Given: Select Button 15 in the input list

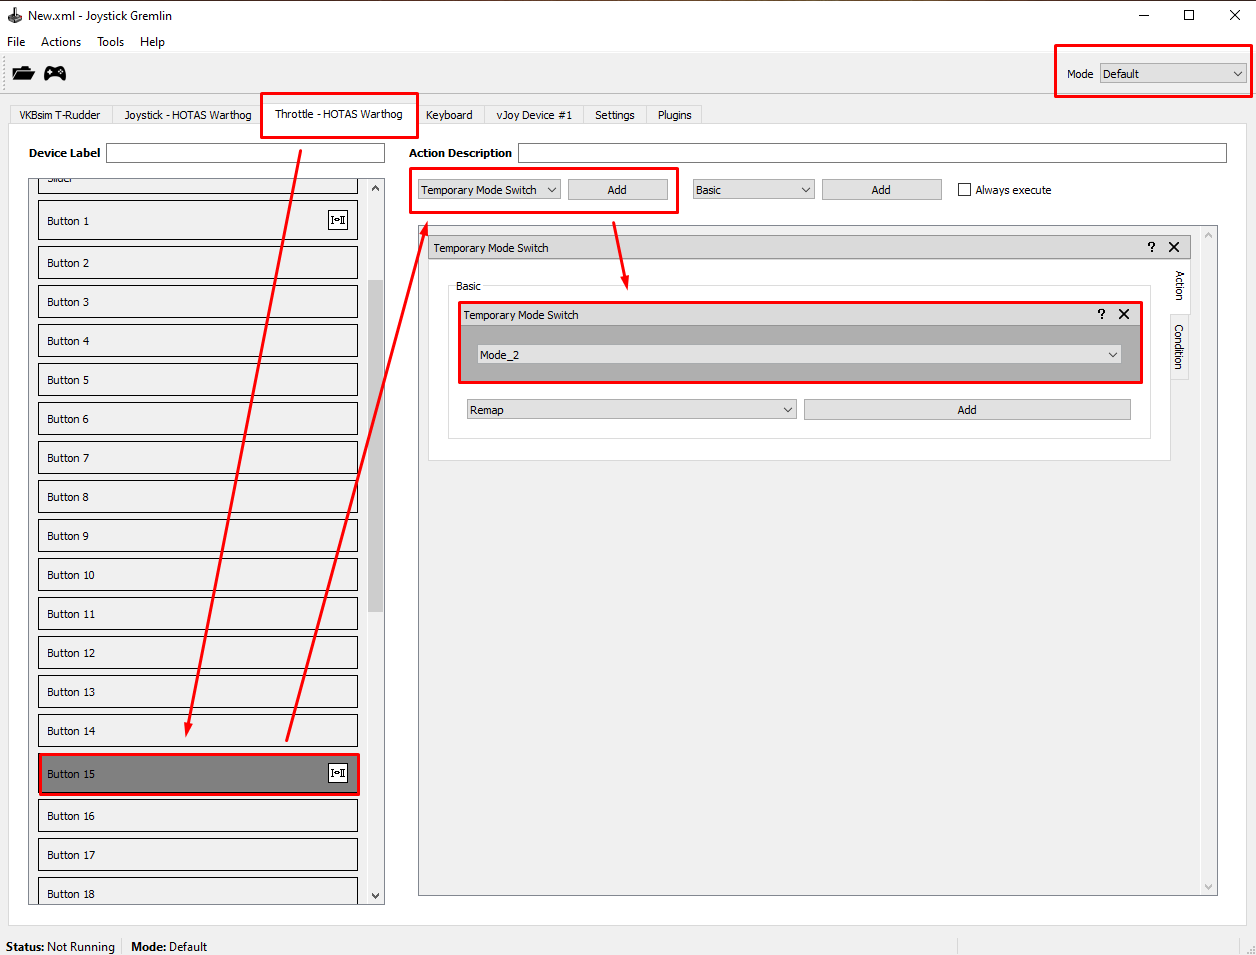Looking at the screenshot, I should (198, 774).
